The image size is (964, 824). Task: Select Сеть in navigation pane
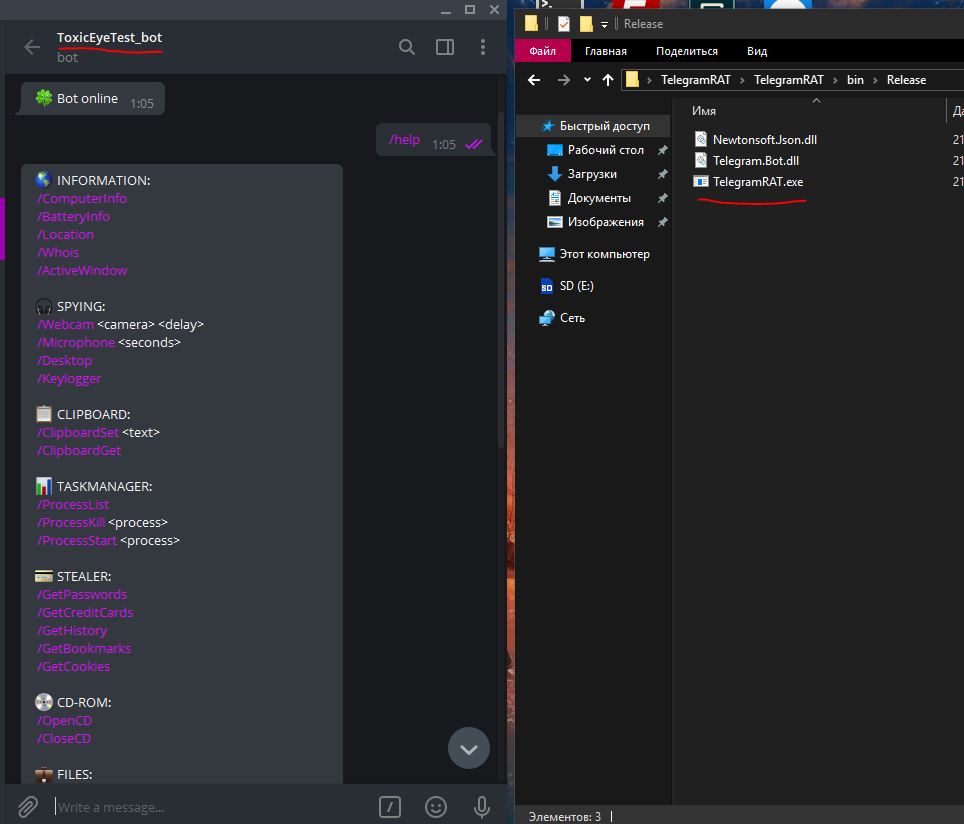point(562,318)
